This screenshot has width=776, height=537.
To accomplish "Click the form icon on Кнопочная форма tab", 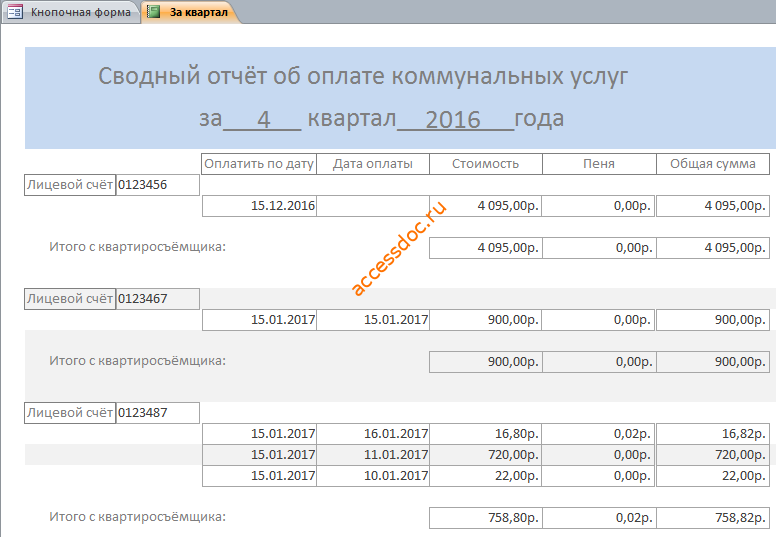I will pos(15,12).
